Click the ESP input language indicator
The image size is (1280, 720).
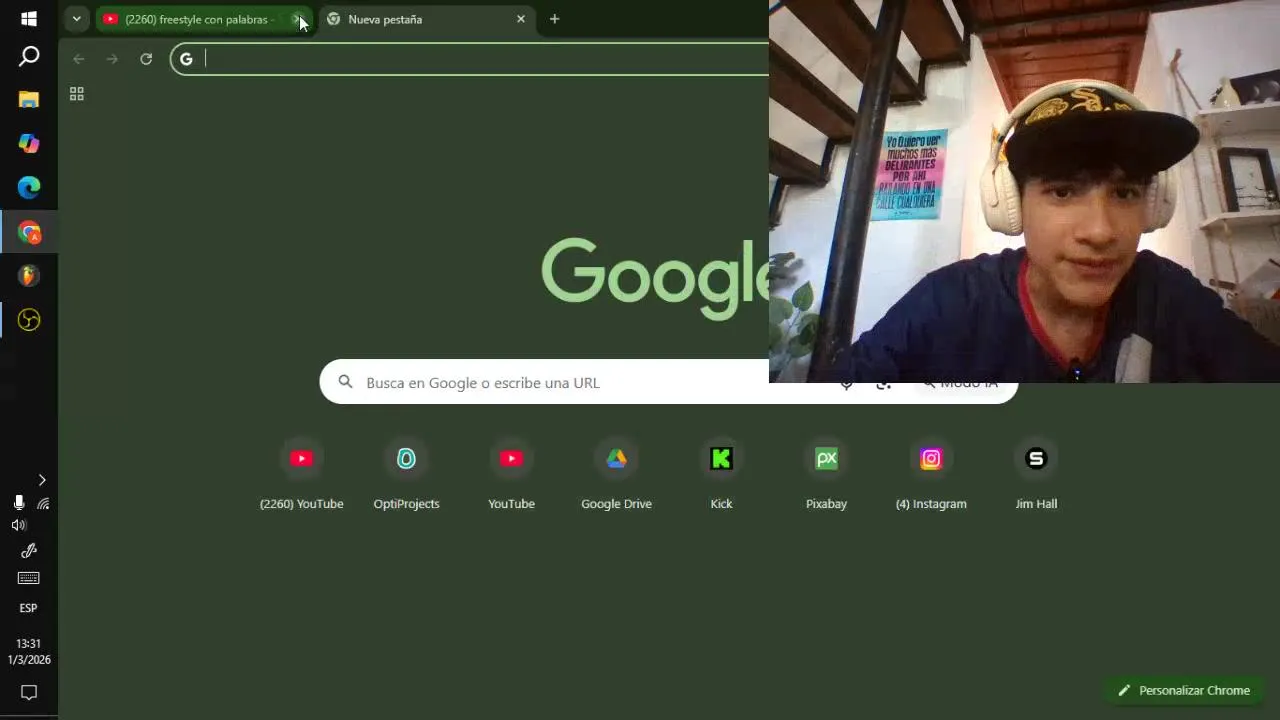pos(28,608)
